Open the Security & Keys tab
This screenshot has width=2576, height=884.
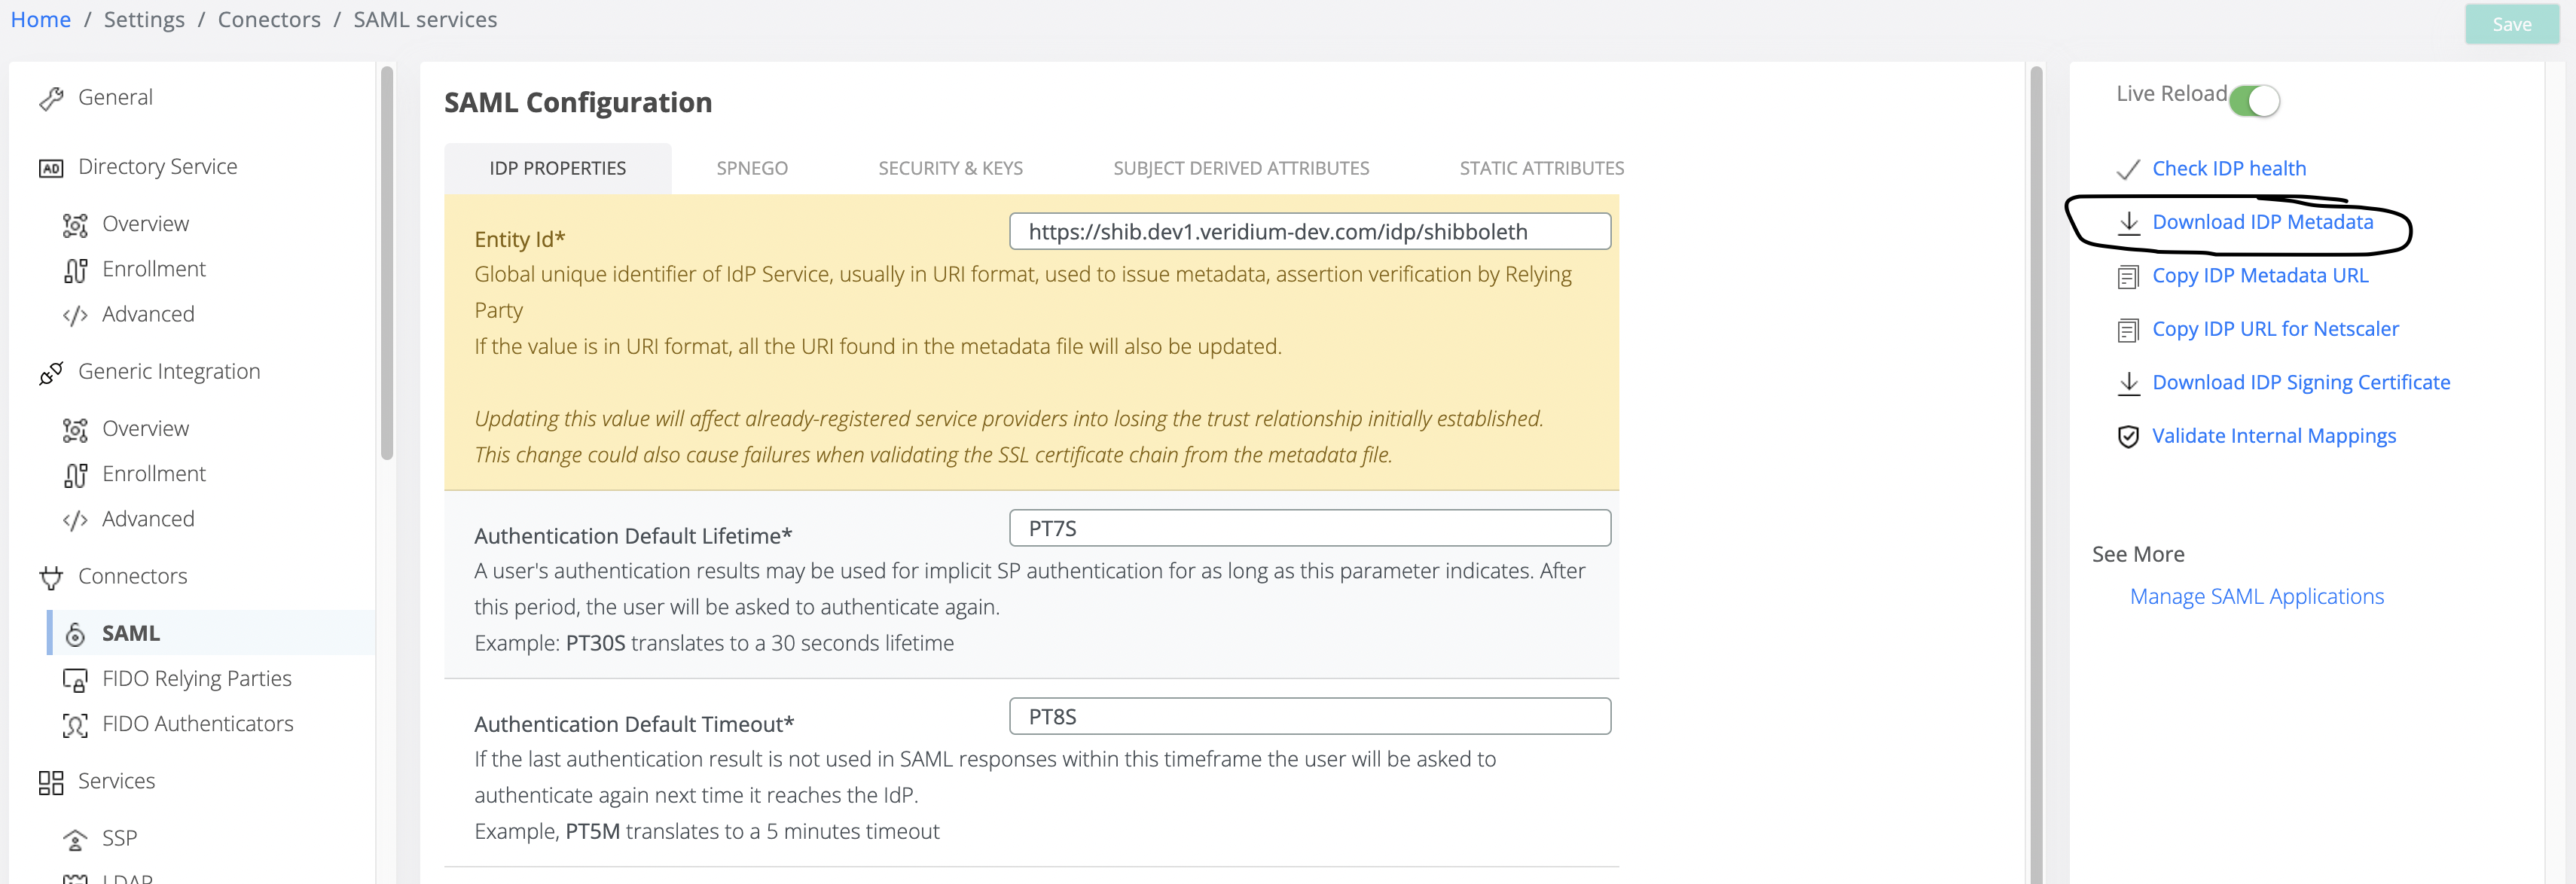(950, 168)
